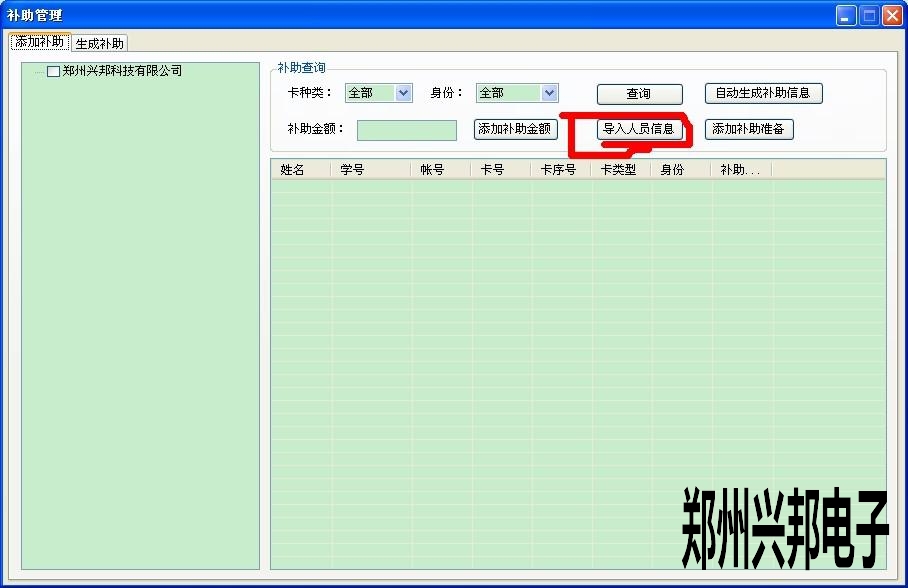Viewport: 908px width, 588px height.
Task: Close the 补助管理 window
Action: [x=892, y=16]
